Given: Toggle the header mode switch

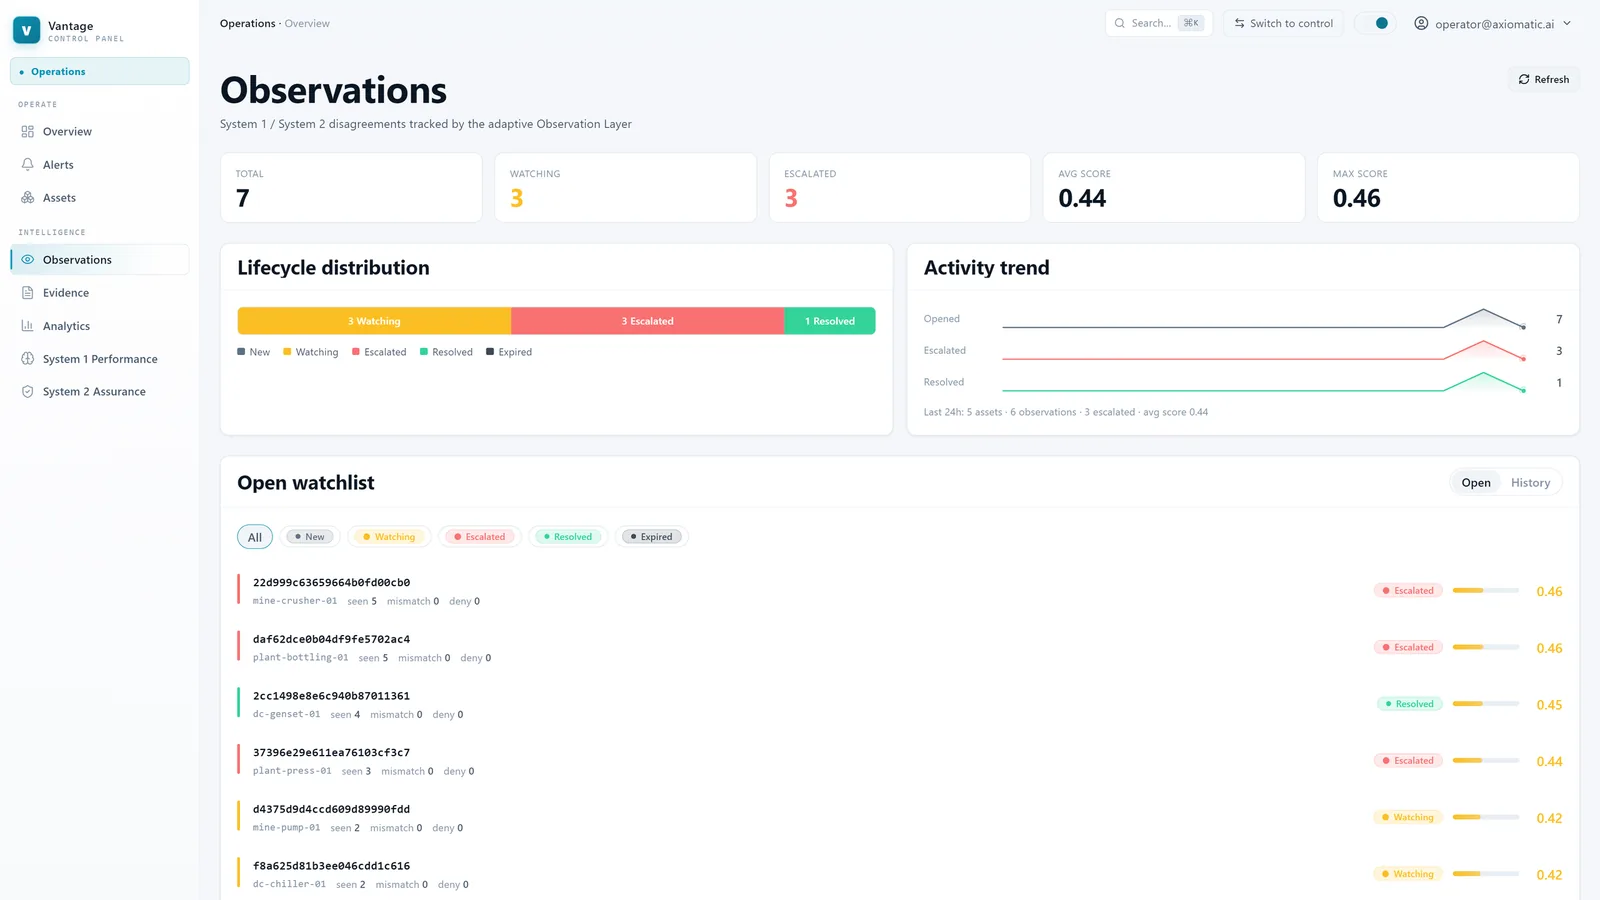Looking at the screenshot, I should coord(1375,23).
